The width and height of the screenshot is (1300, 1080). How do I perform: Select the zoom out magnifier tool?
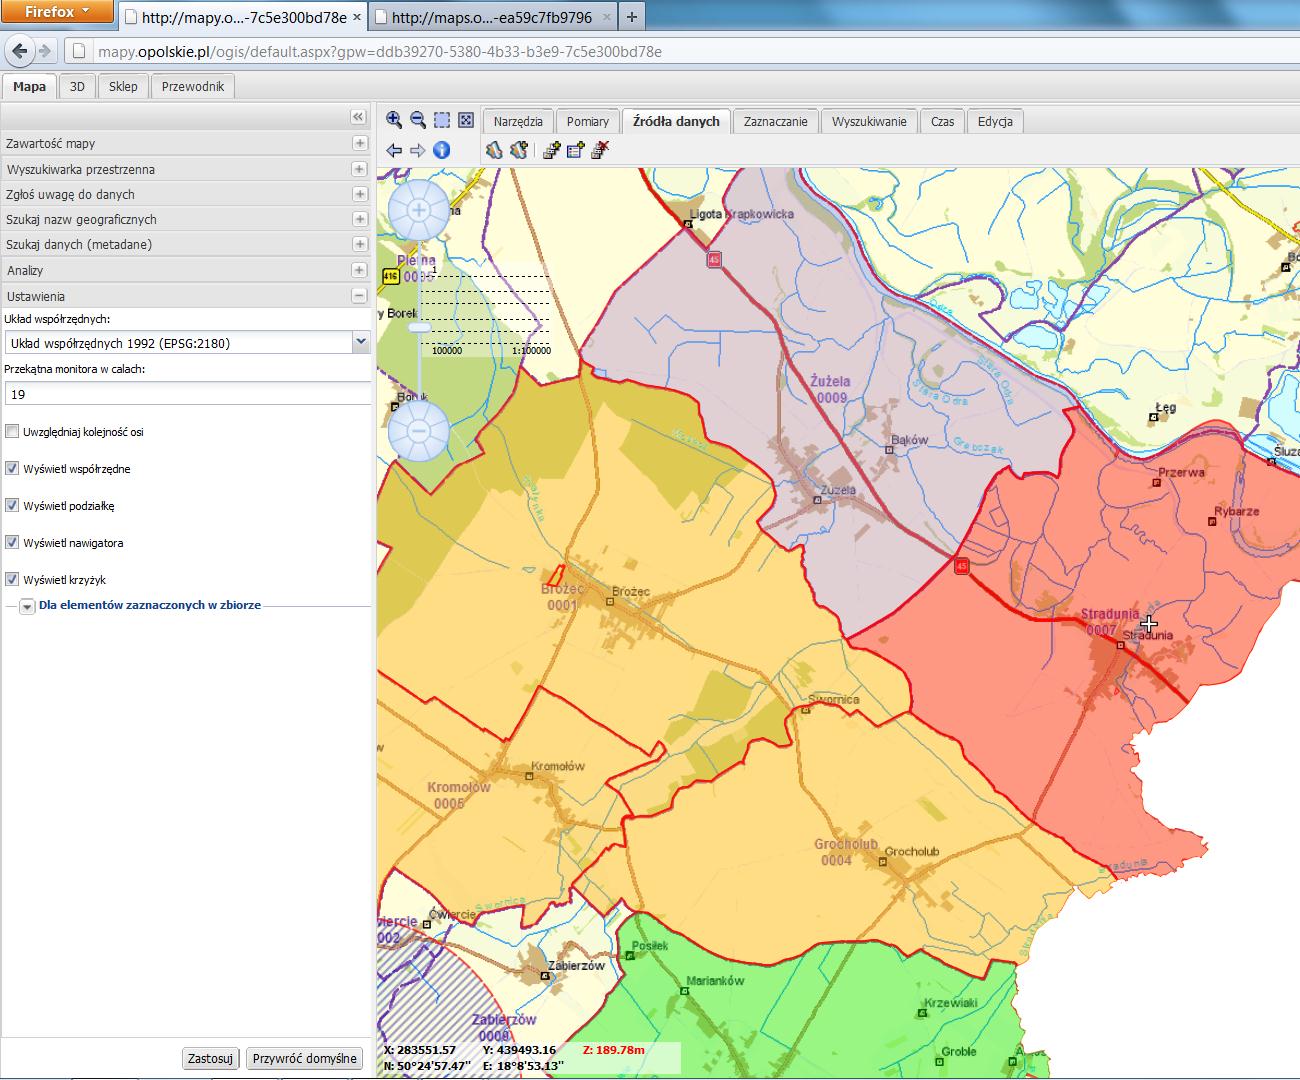(x=418, y=120)
